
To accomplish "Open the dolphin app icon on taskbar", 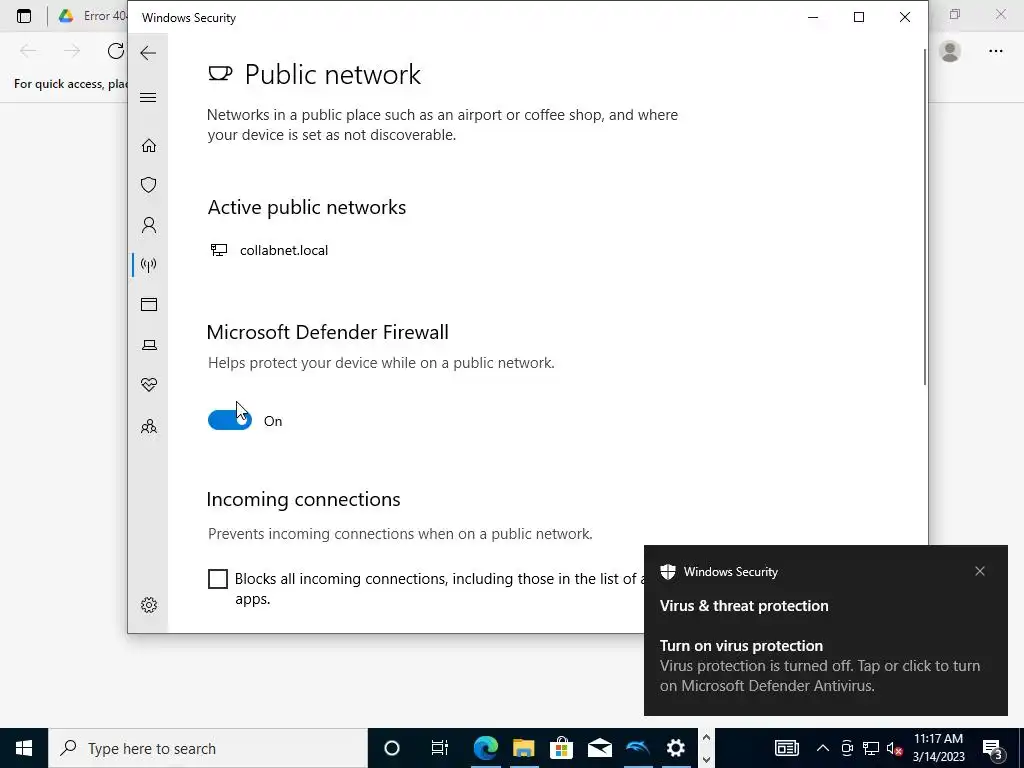I will point(637,748).
